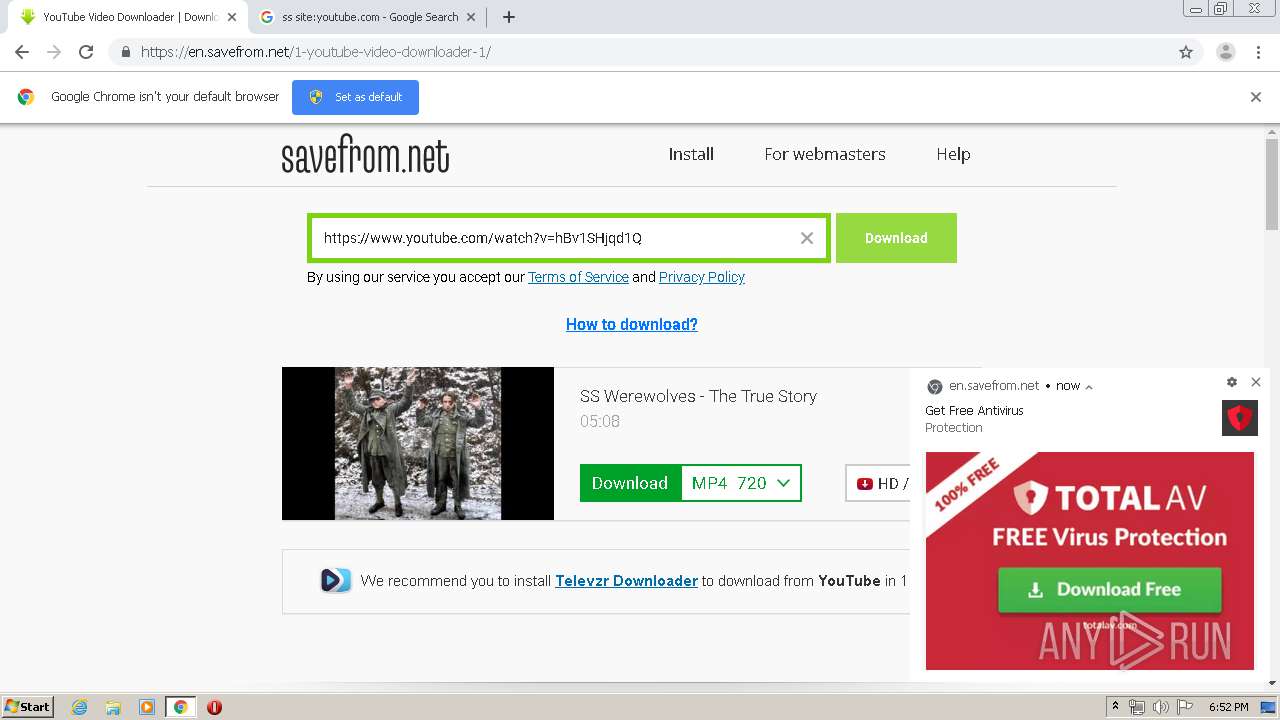
Task: Click the light green Download button
Action: [x=896, y=238]
